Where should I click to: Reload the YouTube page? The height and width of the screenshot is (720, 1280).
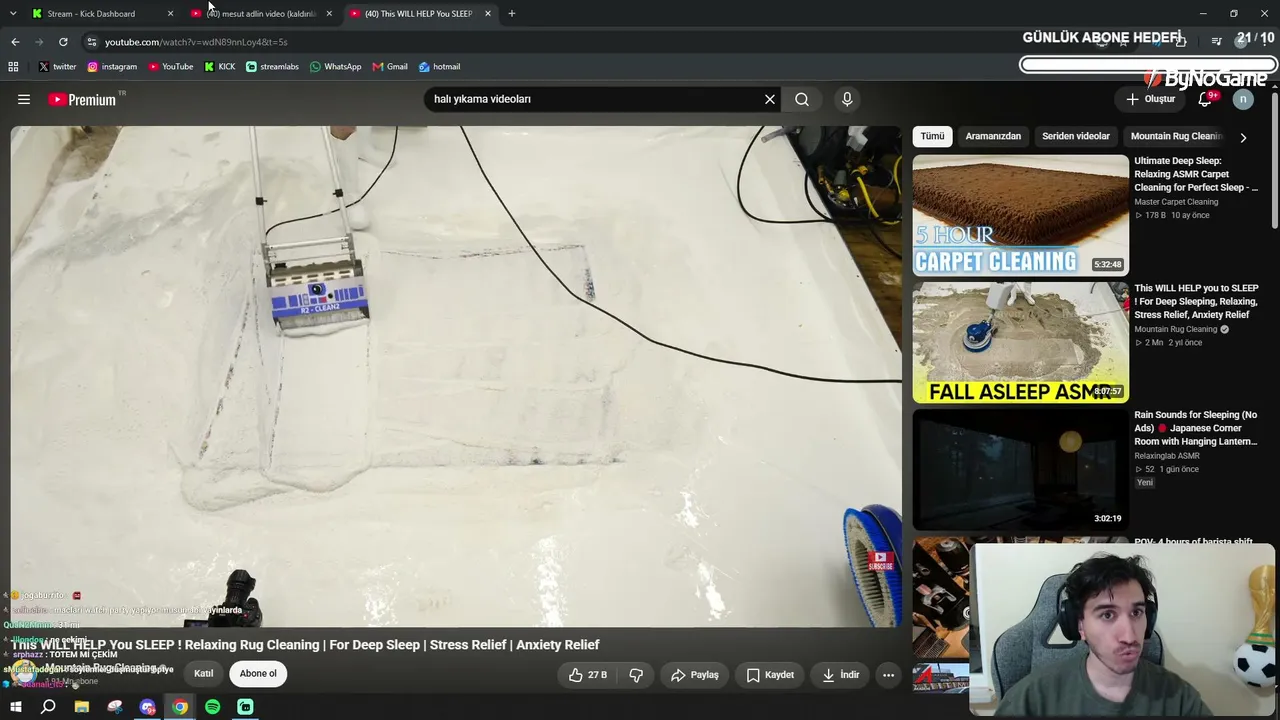click(x=63, y=42)
